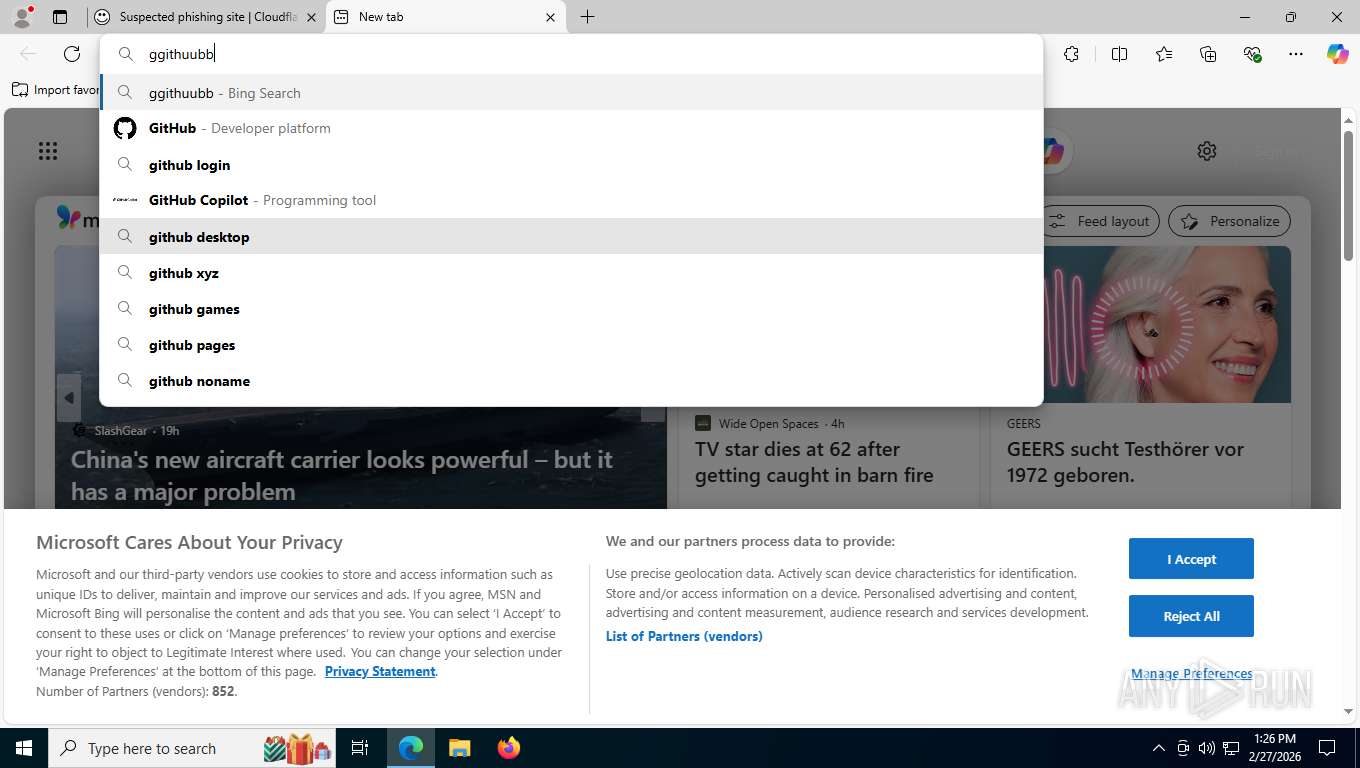Open the network tray icon
Image resolution: width=1360 pixels, height=768 pixels.
(1232, 748)
